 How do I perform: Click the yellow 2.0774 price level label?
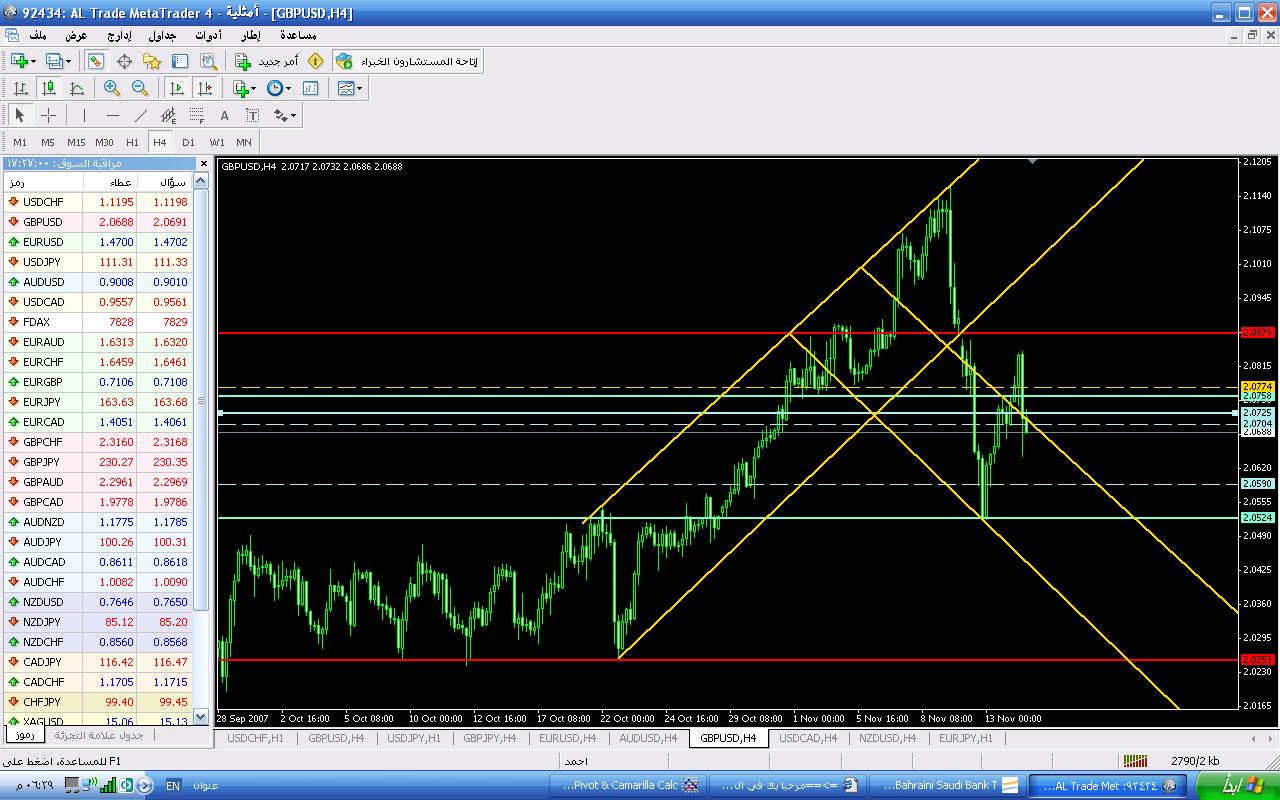click(x=1257, y=386)
